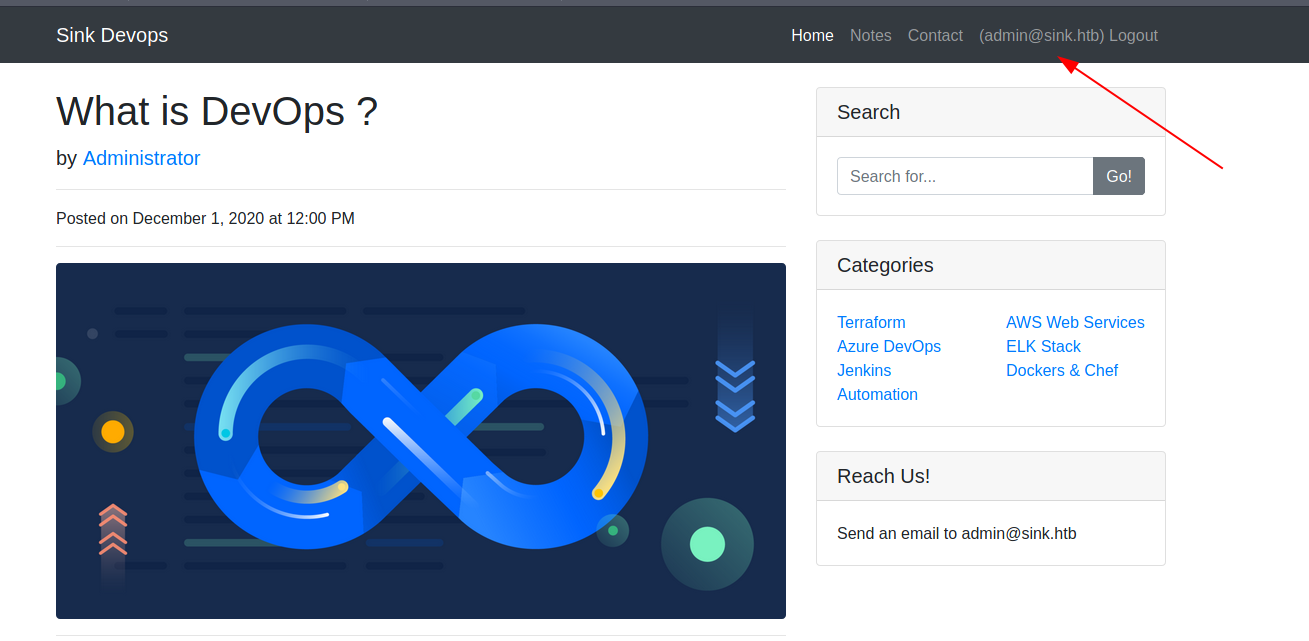1309x641 pixels.
Task: Click the 'What is DevOps ?' post title
Action: [x=217, y=111]
